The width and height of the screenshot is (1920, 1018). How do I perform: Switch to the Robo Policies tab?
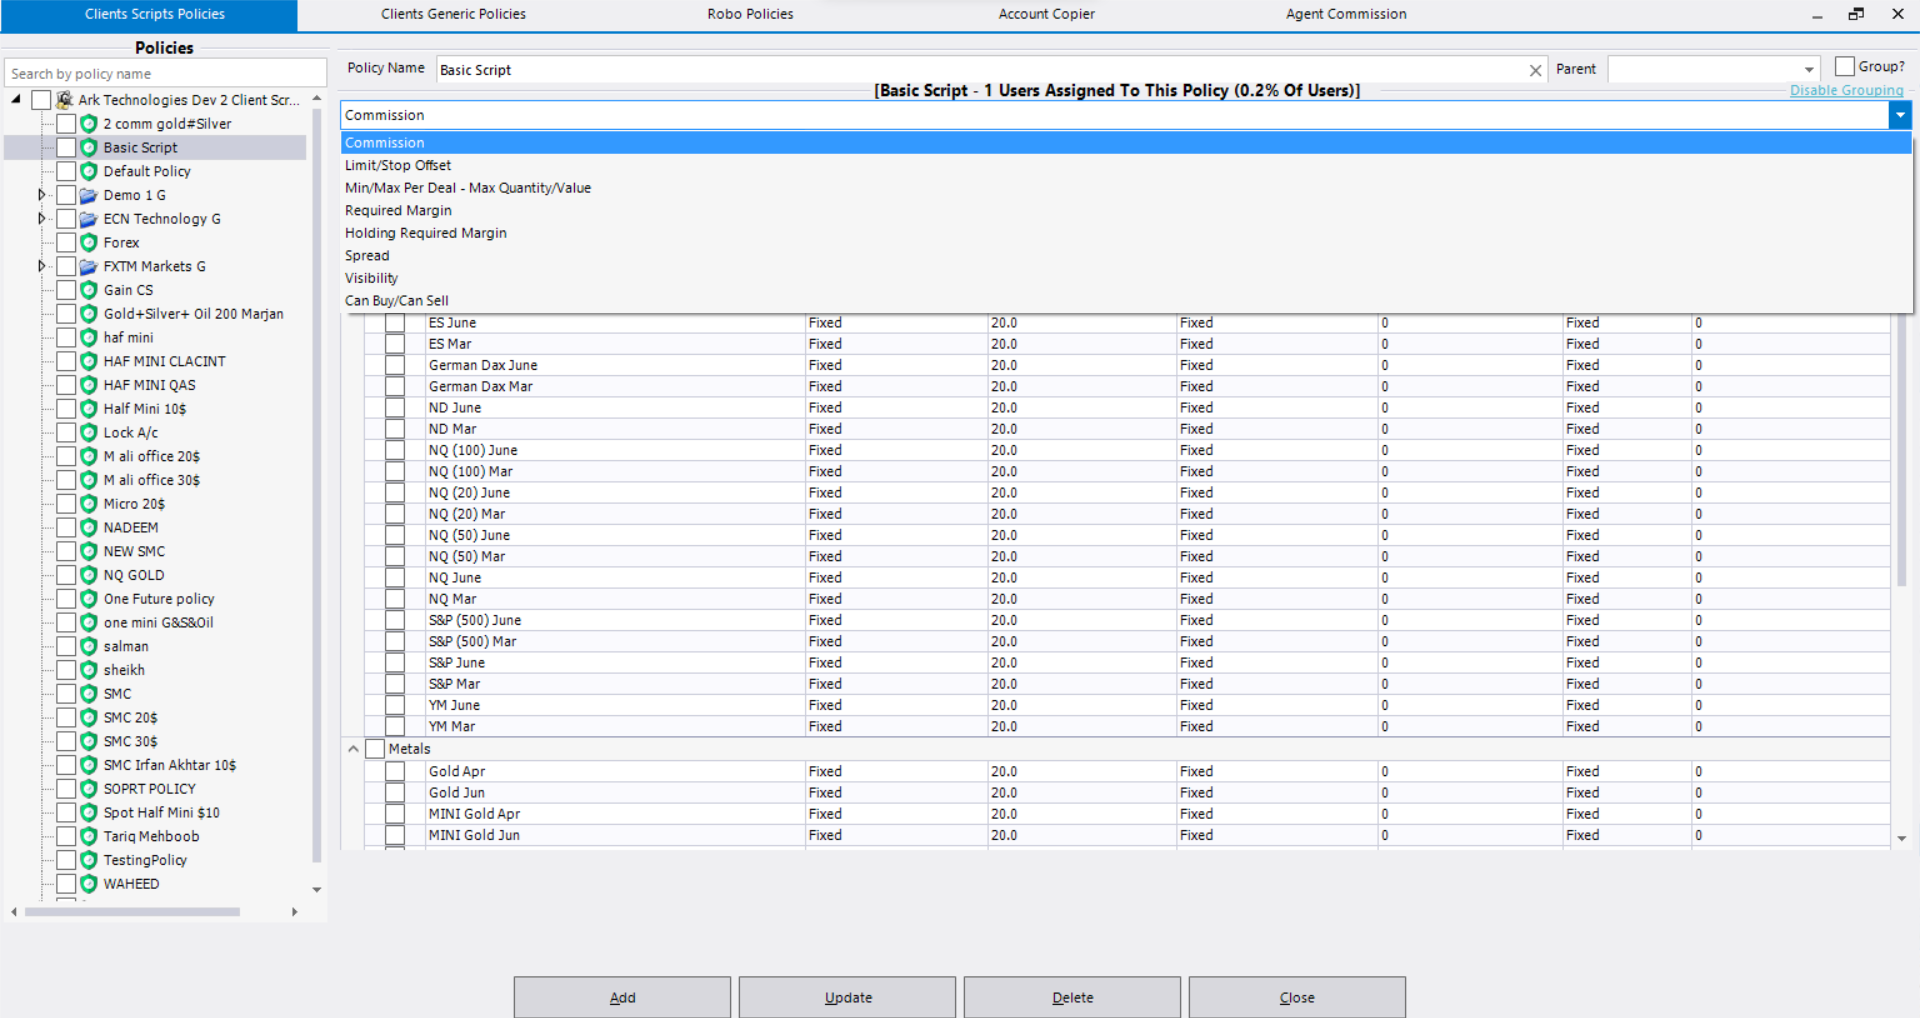(x=750, y=14)
